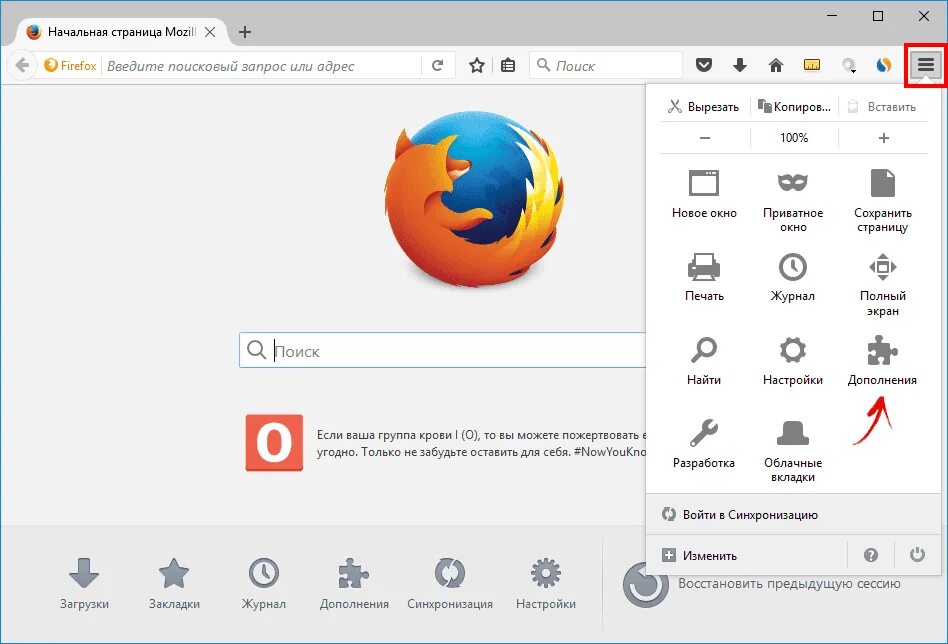Choose Save Page in the menu
This screenshot has width=948, height=644.
[x=882, y=201]
